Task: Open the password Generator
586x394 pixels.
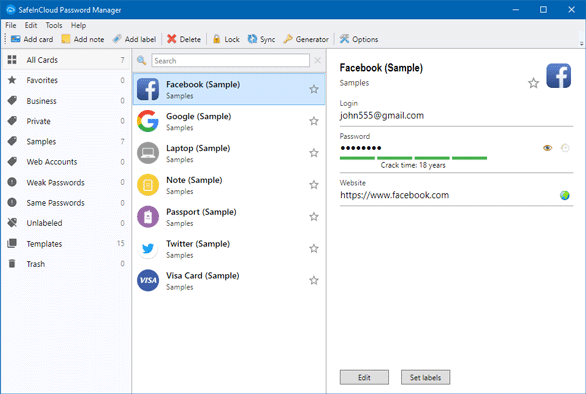Action: pos(306,39)
